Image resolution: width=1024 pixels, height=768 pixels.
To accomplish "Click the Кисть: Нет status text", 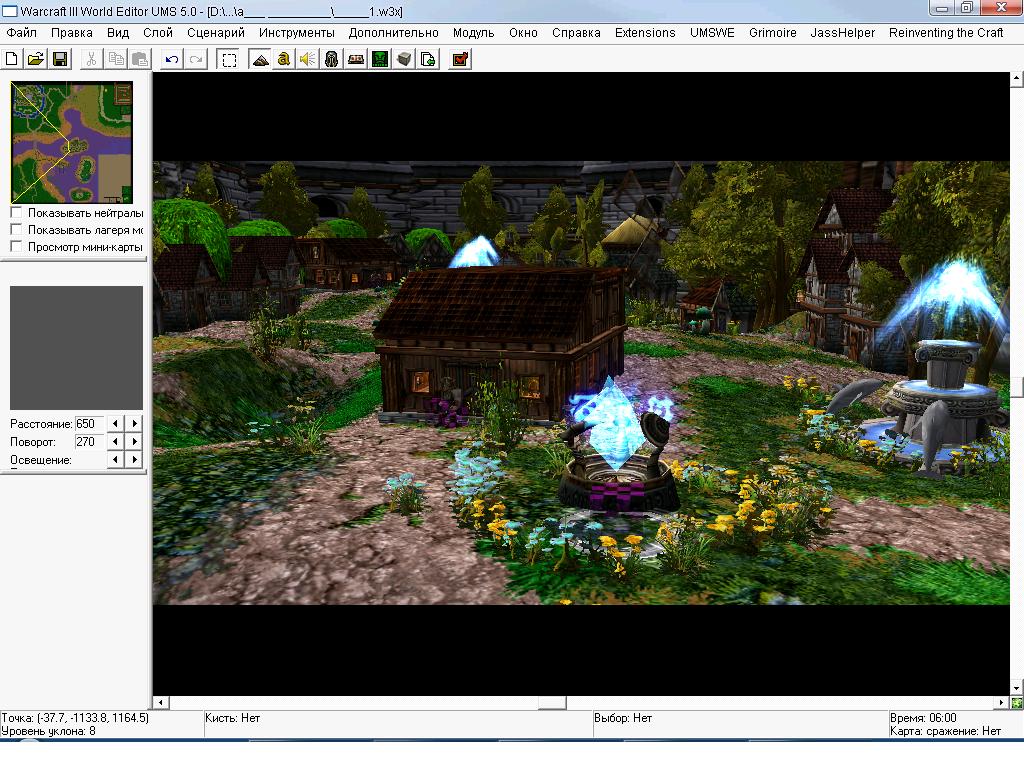I will (x=232, y=718).
